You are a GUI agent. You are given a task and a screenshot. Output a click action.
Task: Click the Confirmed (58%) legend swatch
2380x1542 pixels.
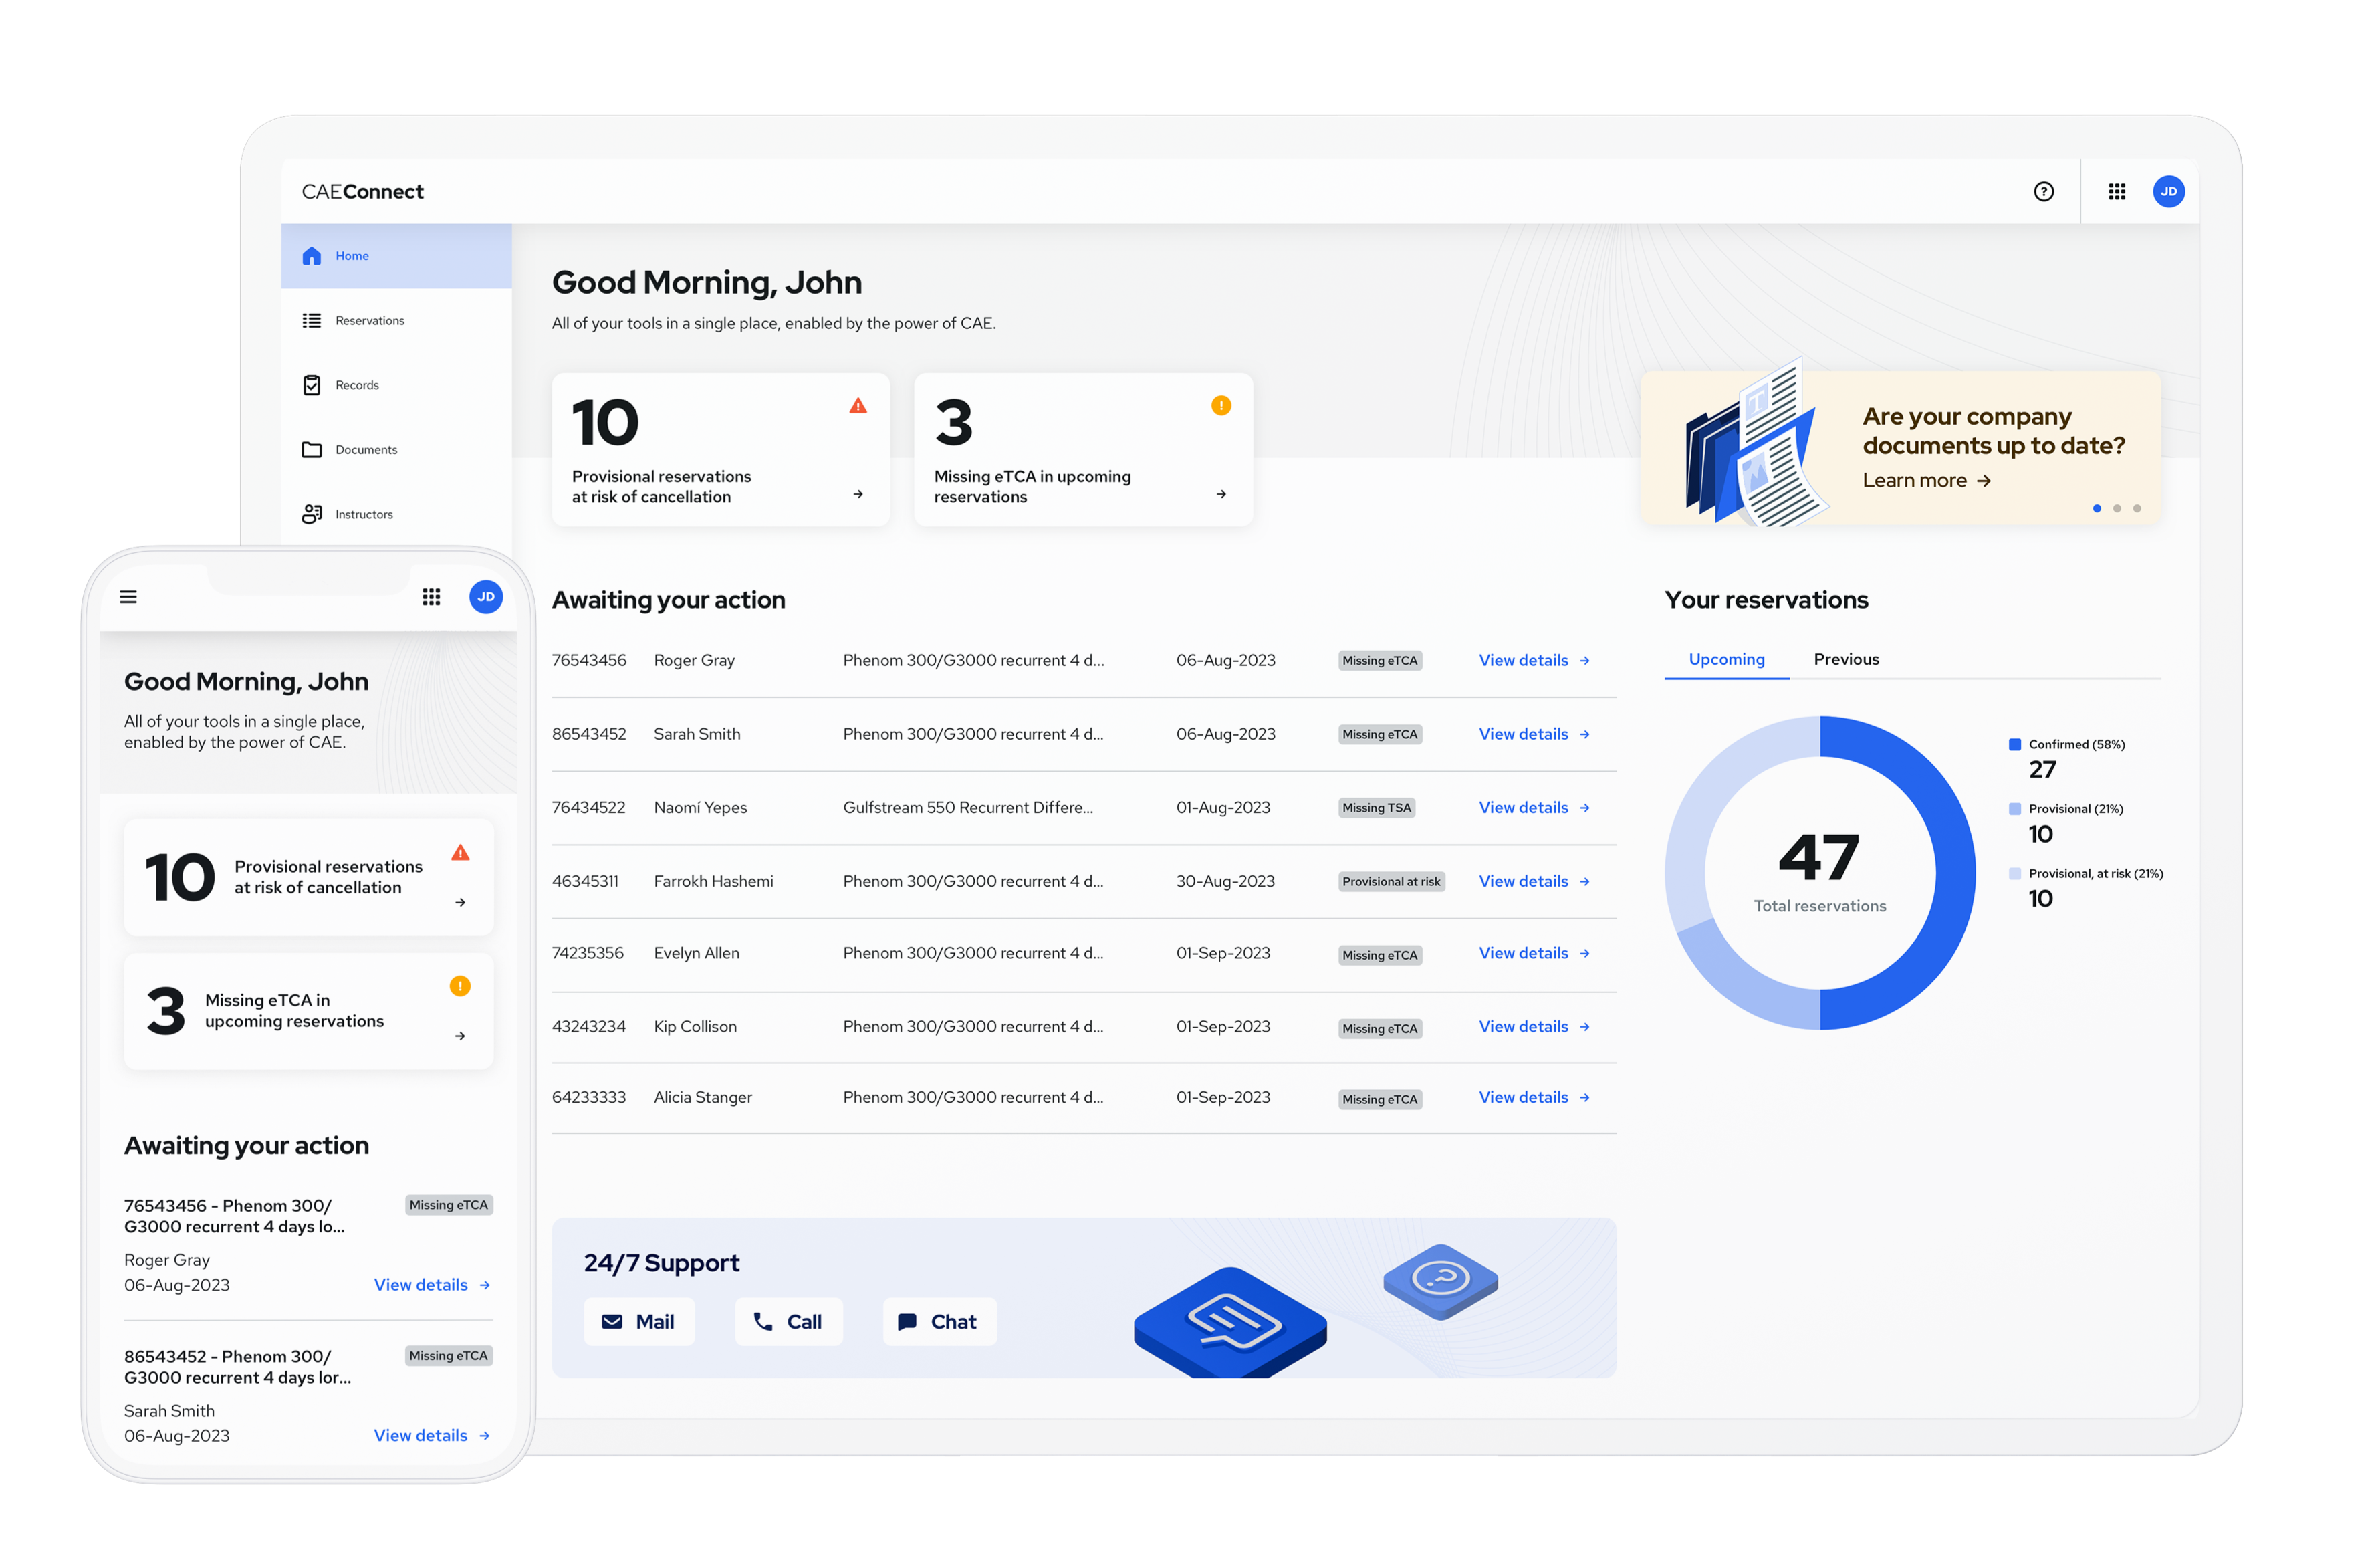2015,744
